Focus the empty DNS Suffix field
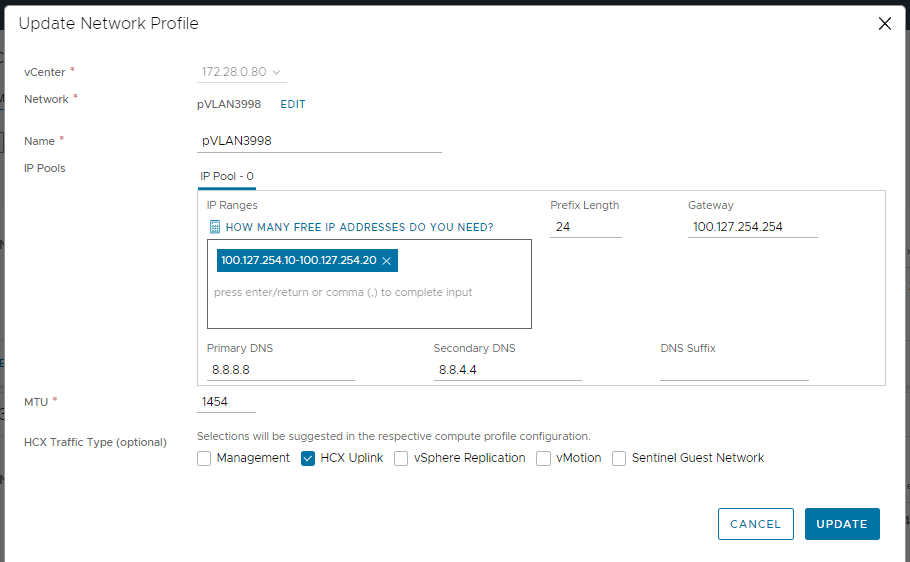The width and height of the screenshot is (910, 562). point(734,370)
